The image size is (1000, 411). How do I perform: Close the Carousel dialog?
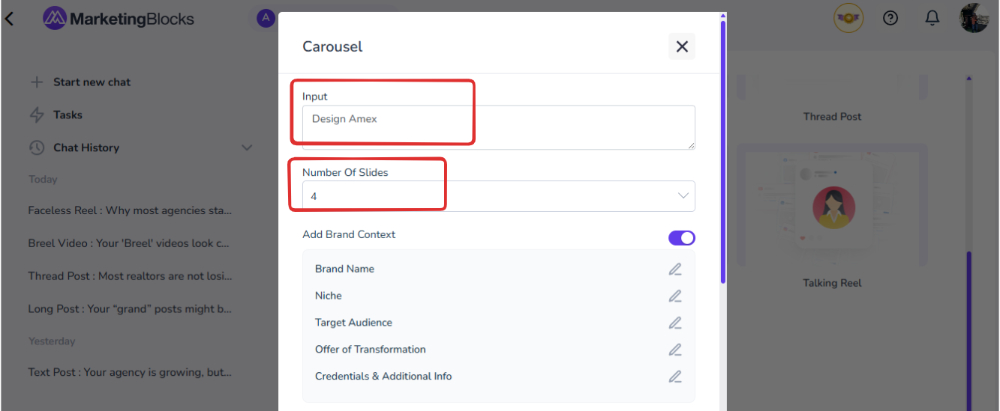682,46
